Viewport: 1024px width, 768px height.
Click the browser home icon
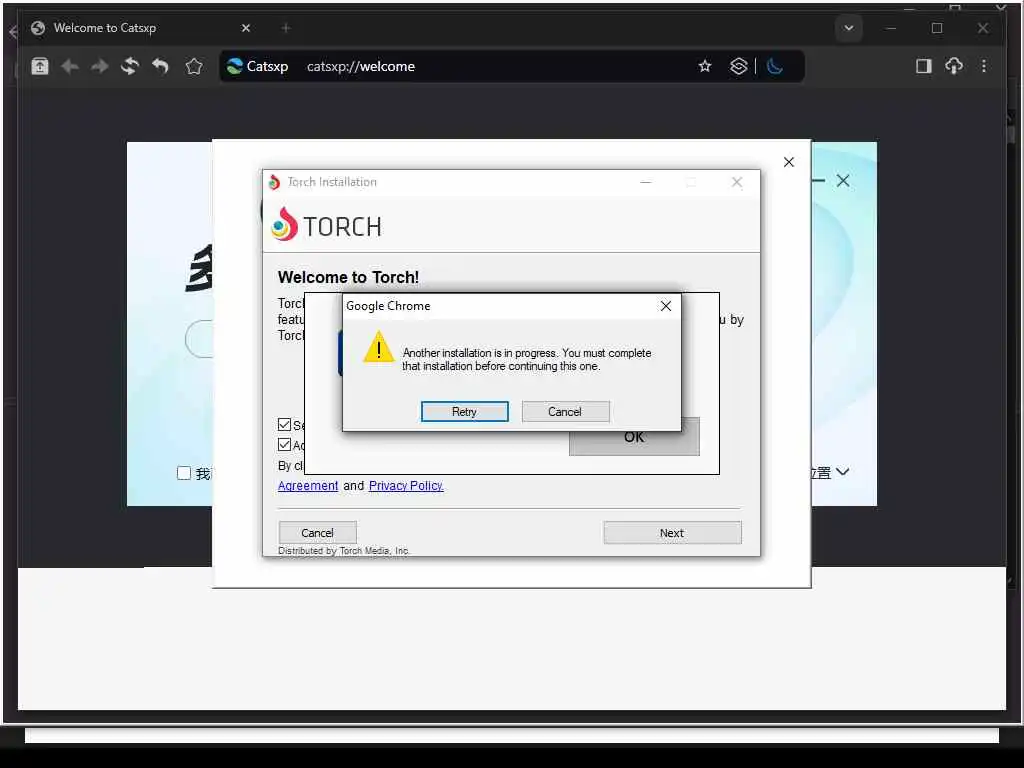coord(40,66)
